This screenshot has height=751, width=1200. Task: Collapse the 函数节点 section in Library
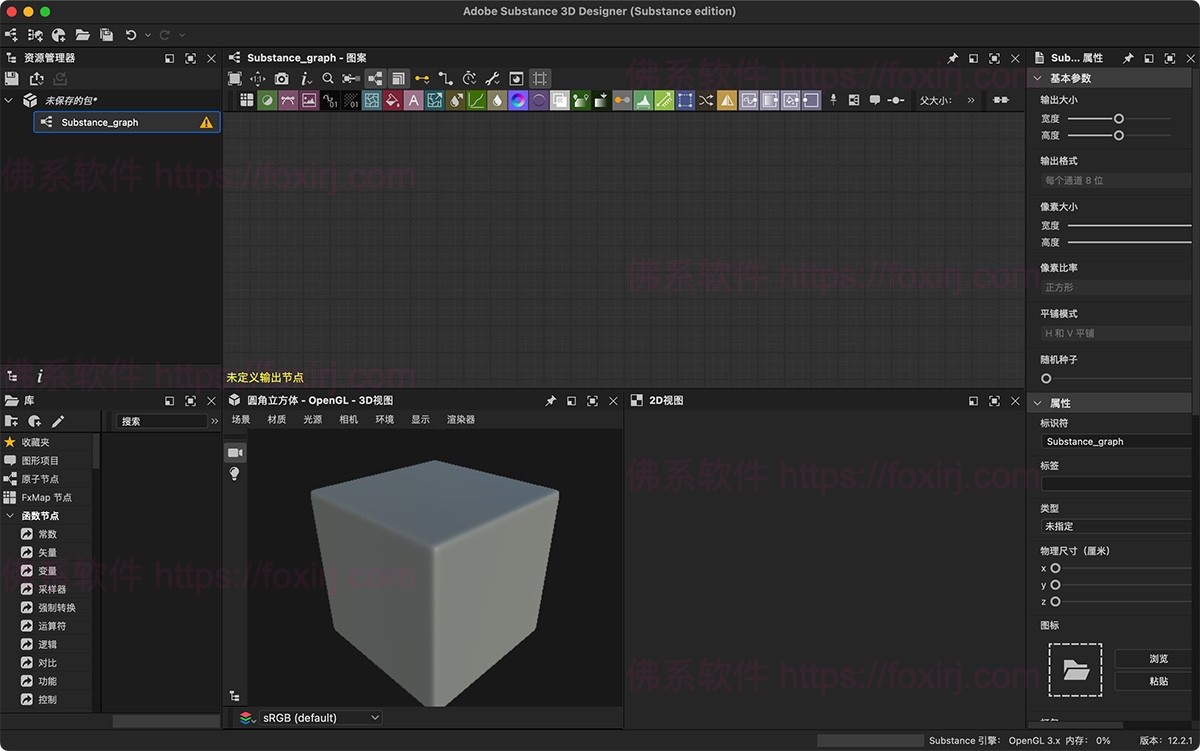click(x=10, y=515)
